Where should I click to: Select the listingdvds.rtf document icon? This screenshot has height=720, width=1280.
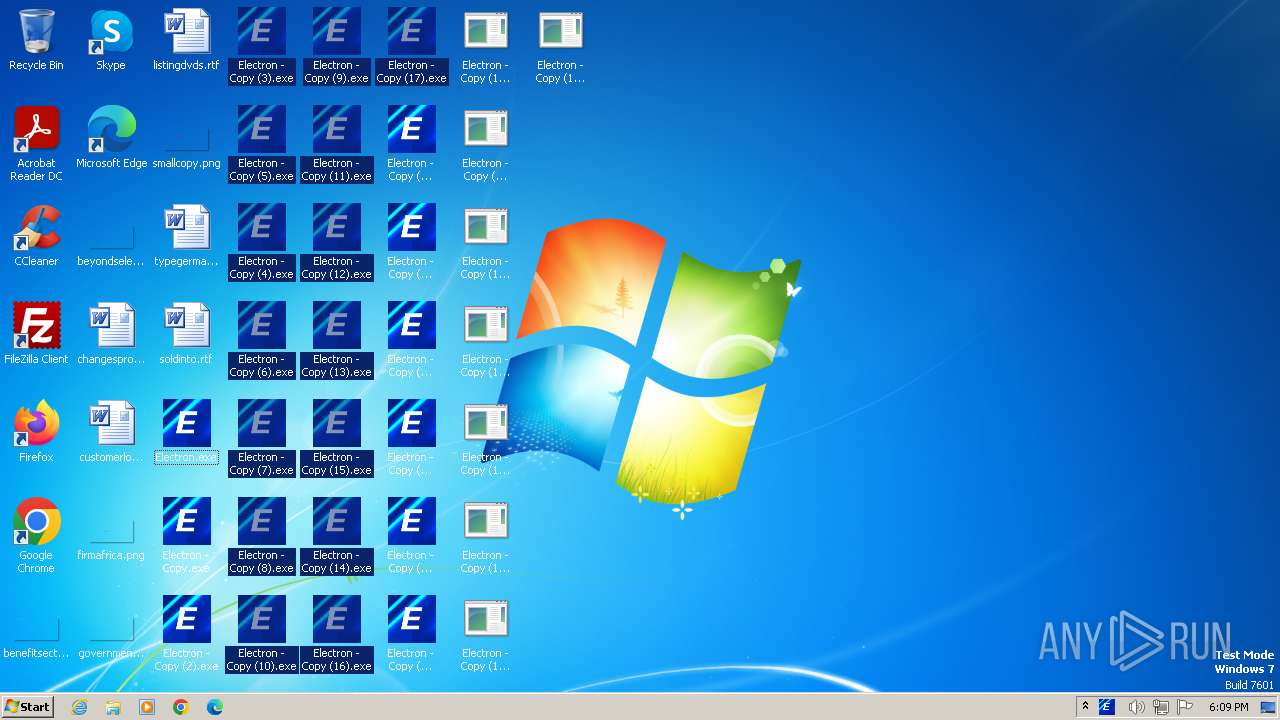click(x=186, y=40)
